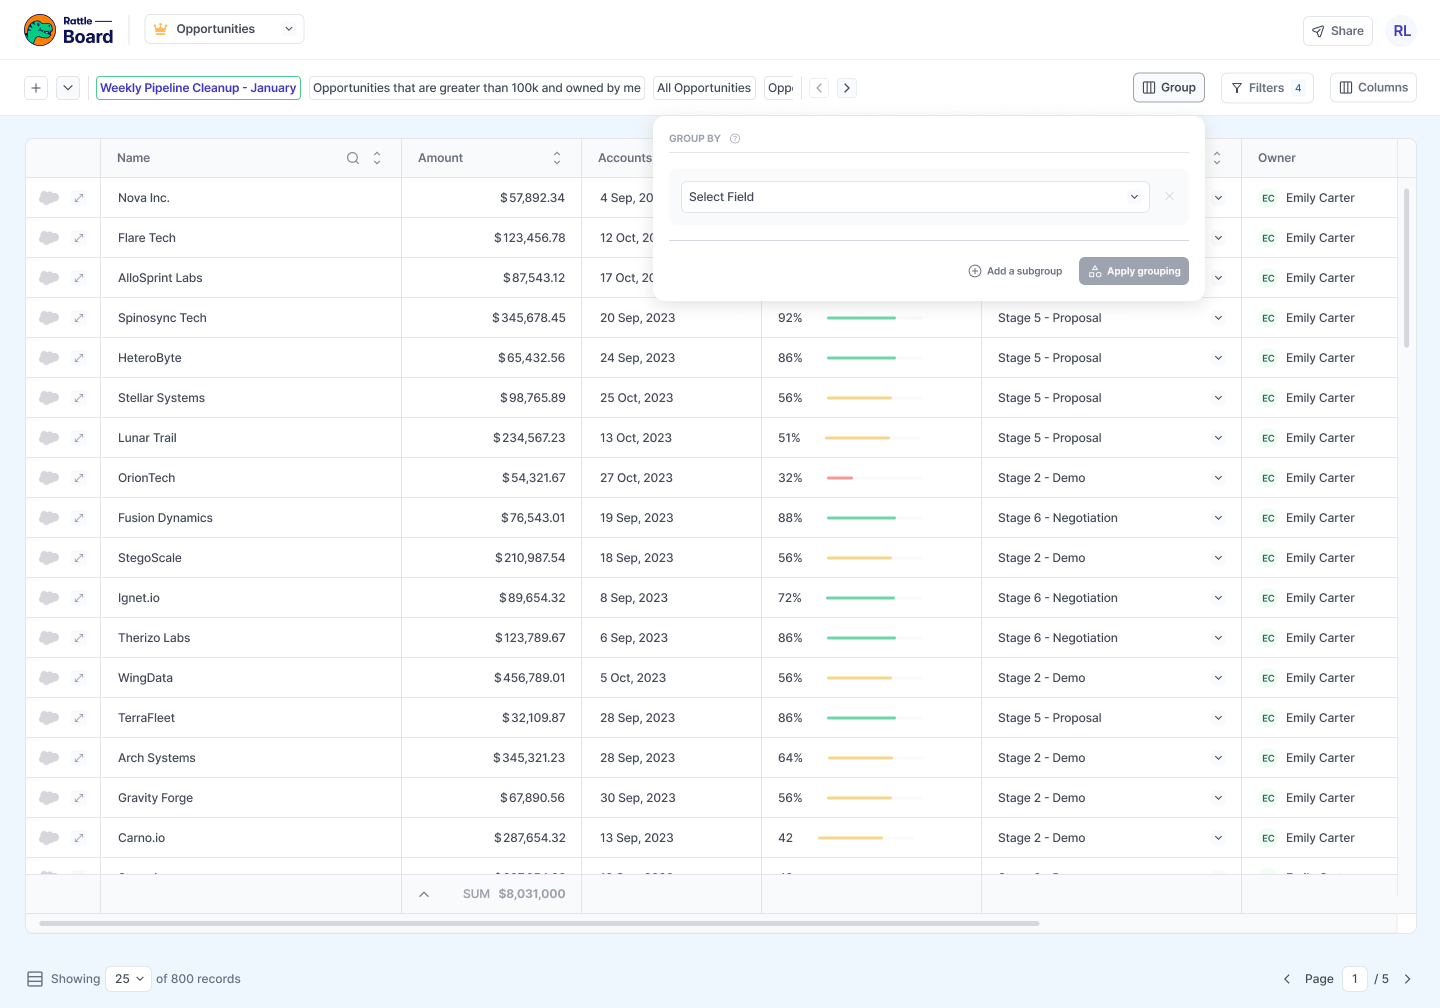Switch to All Opportunities view tab
1440x1008 pixels.
704,88
